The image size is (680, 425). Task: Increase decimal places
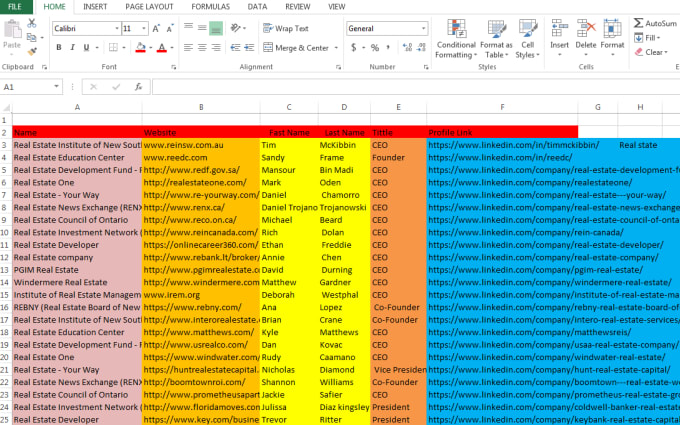click(407, 48)
